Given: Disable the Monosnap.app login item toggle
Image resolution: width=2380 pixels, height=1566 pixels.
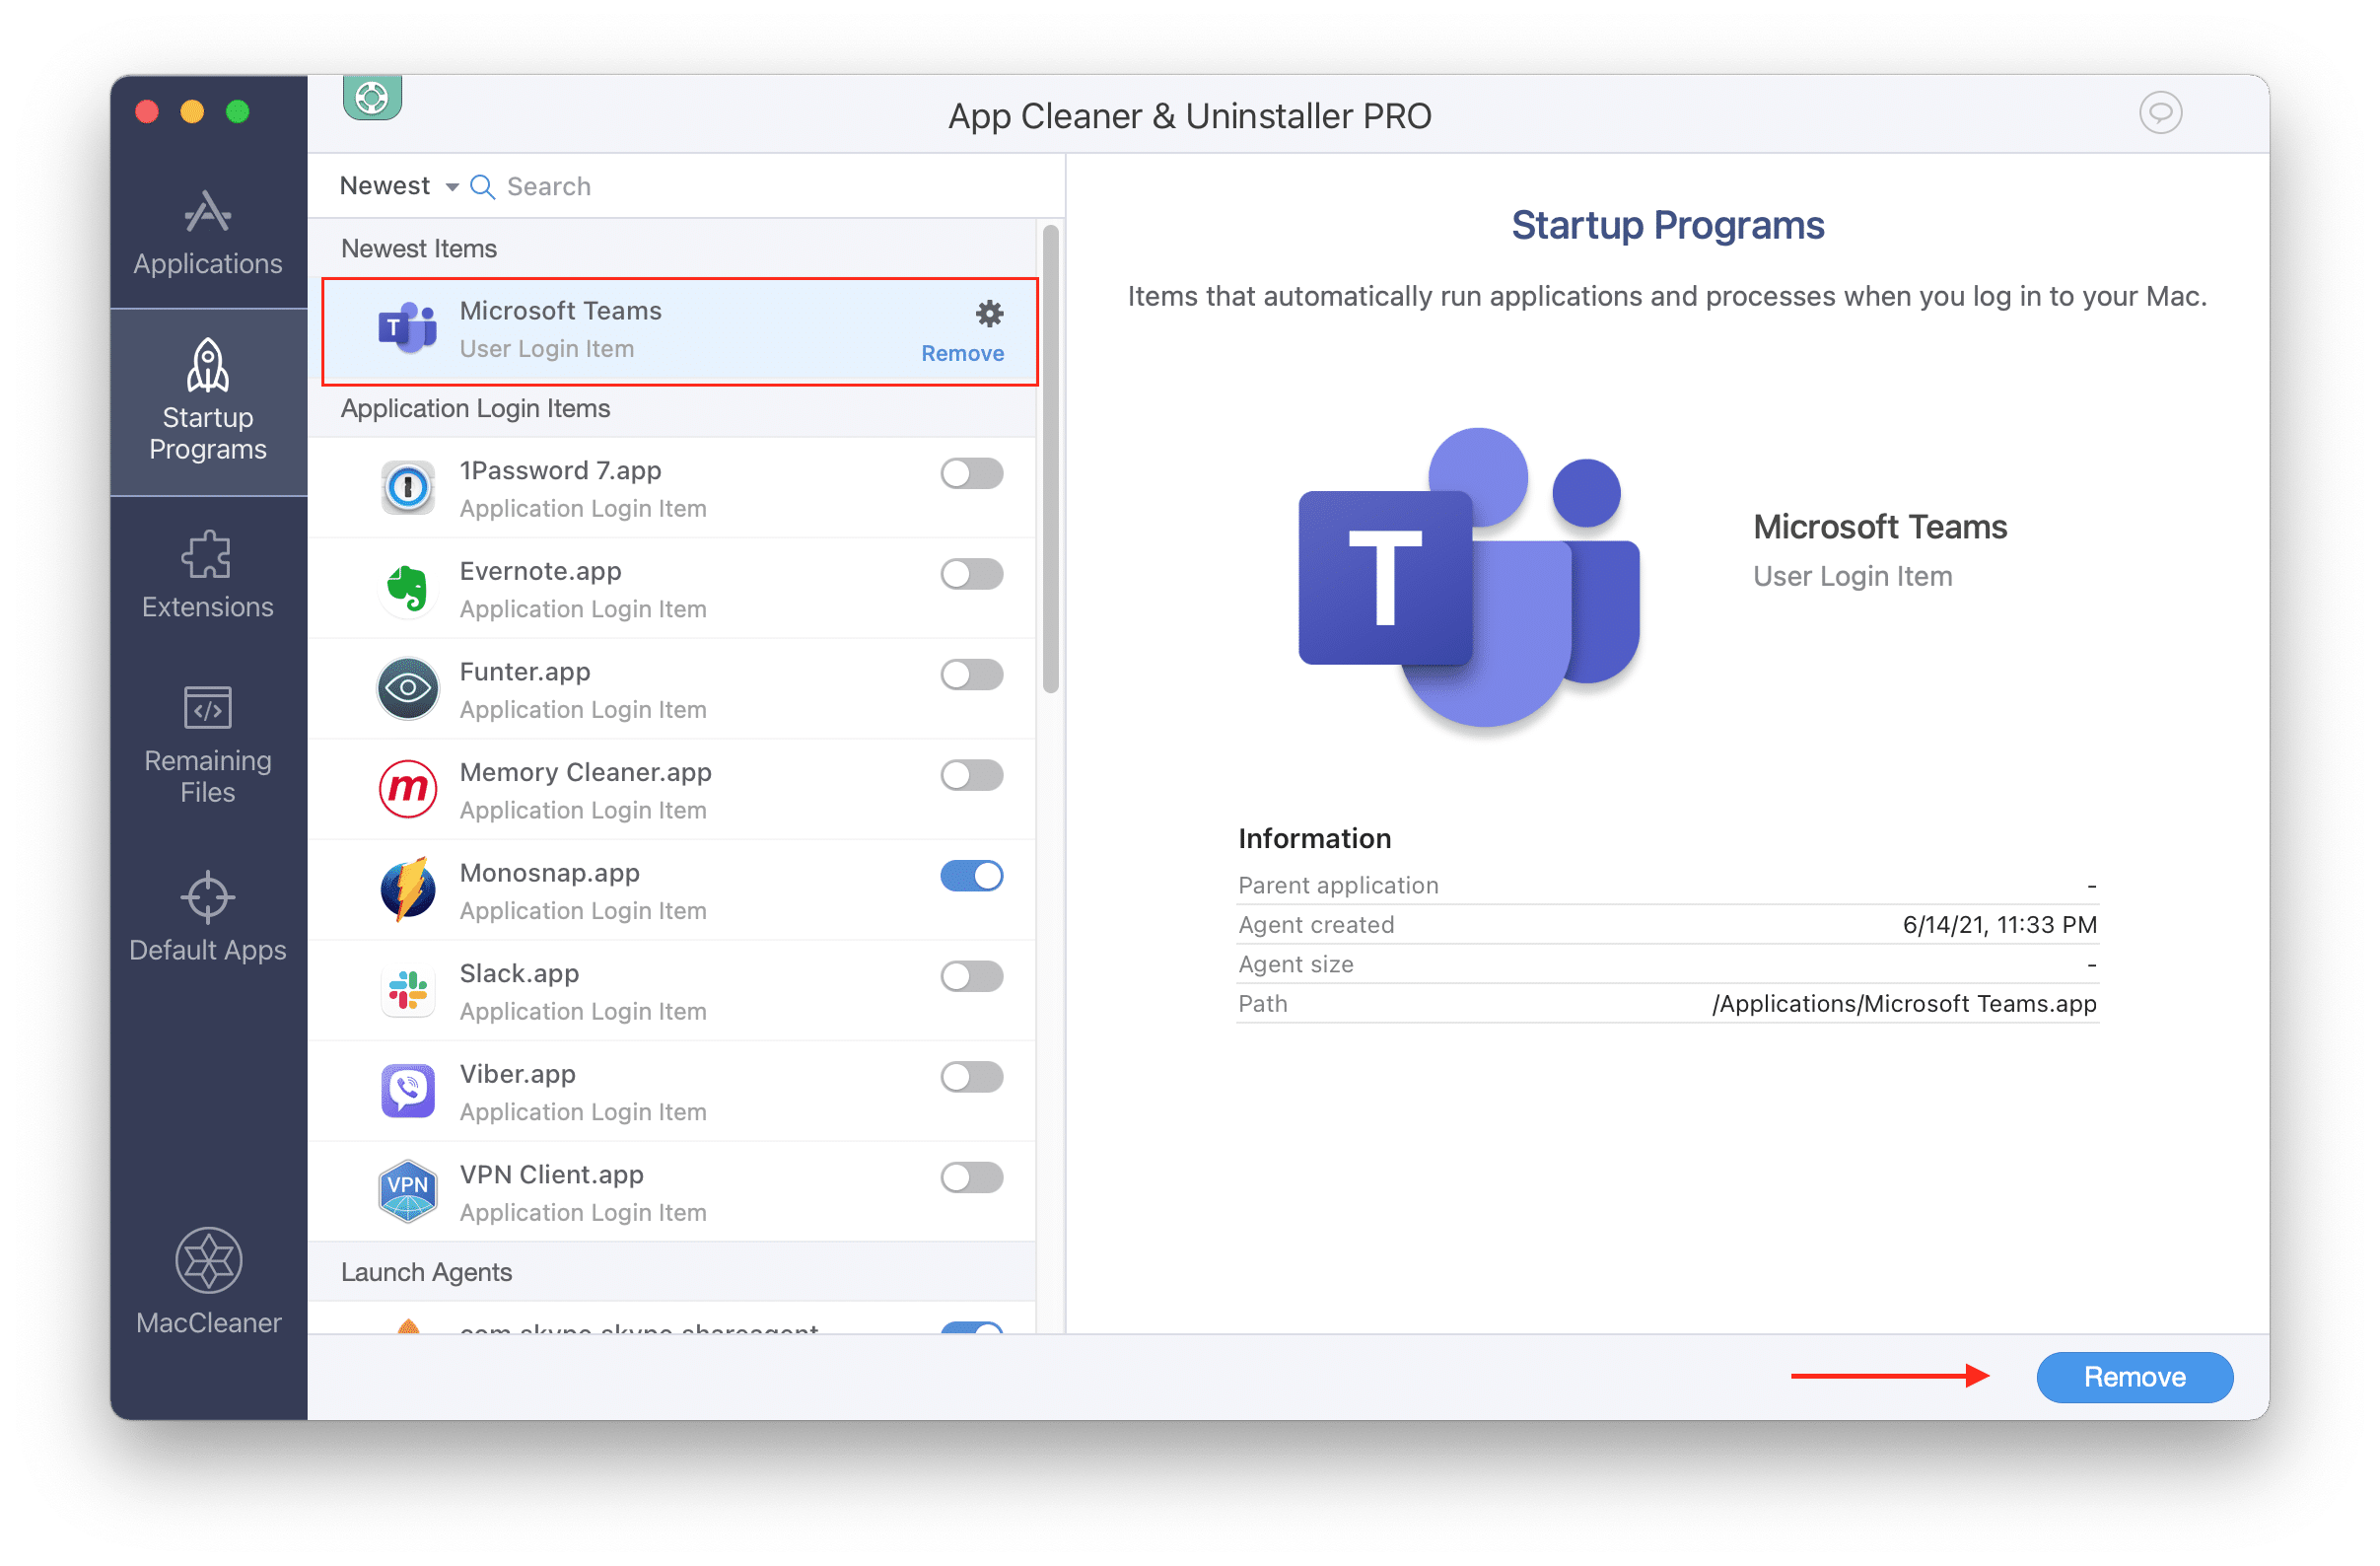Looking at the screenshot, I should point(971,876).
